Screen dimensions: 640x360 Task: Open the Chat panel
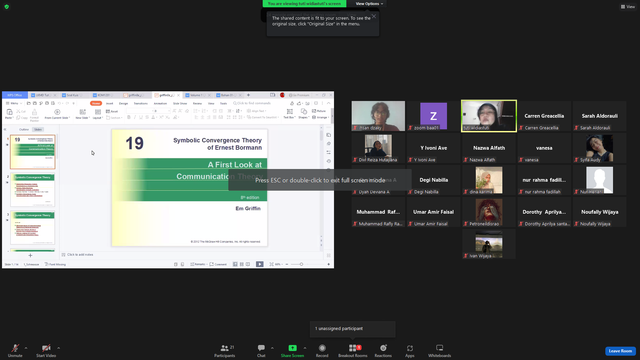click(261, 350)
